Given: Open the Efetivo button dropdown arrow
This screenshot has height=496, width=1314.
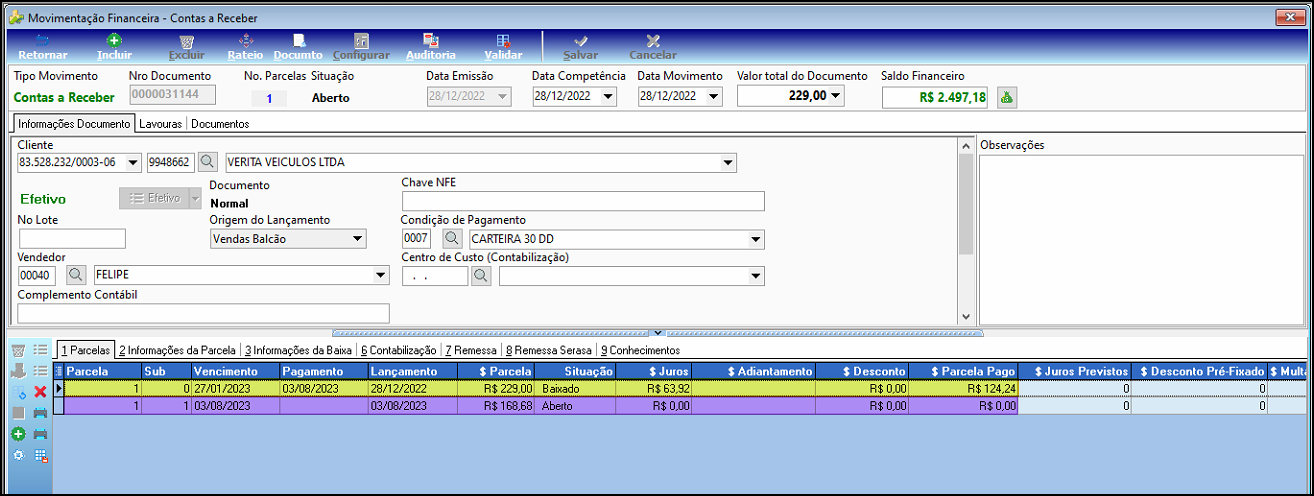Looking at the screenshot, I should point(195,198).
